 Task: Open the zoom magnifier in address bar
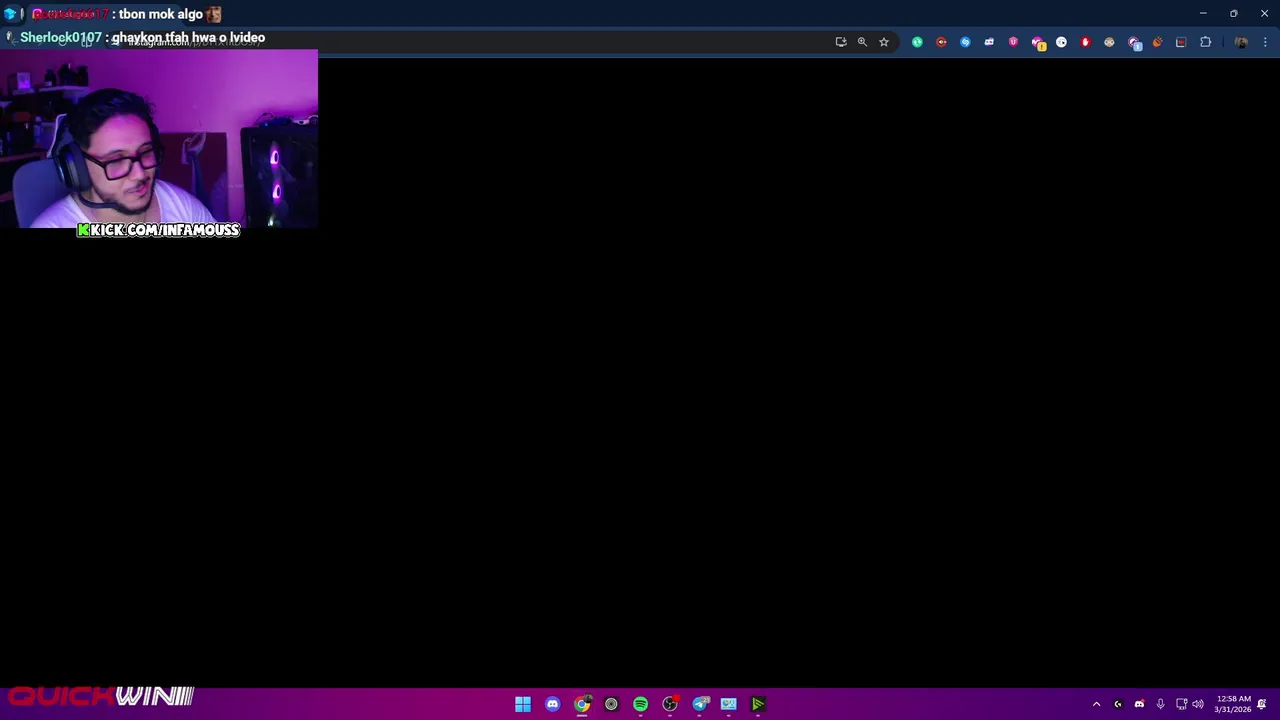[862, 42]
